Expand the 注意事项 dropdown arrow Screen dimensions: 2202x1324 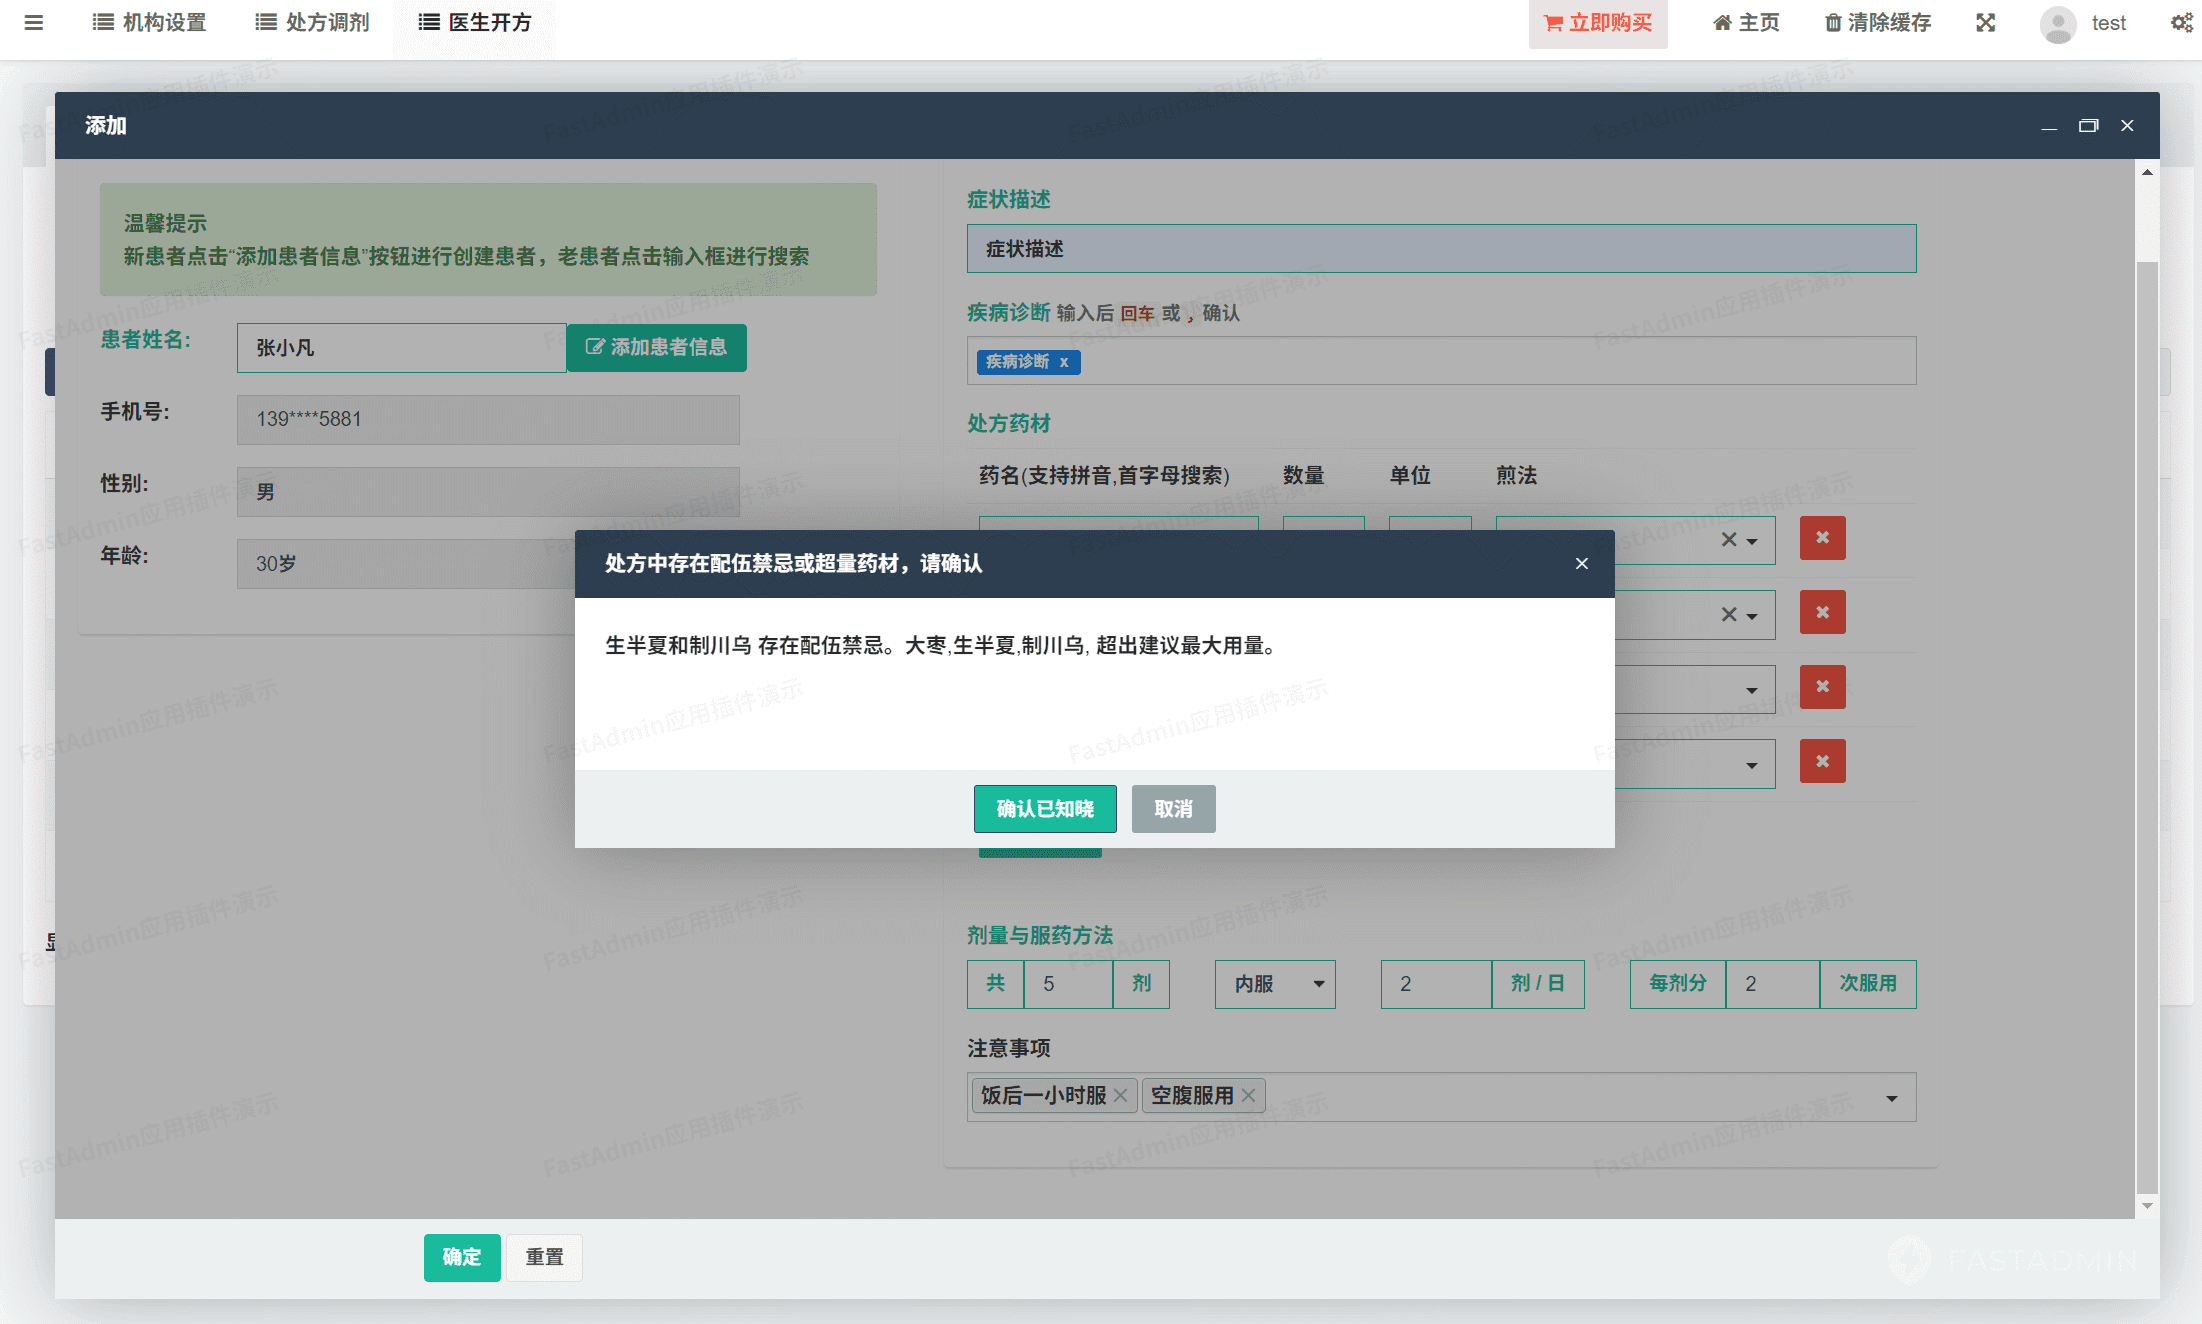pyautogui.click(x=1891, y=1098)
